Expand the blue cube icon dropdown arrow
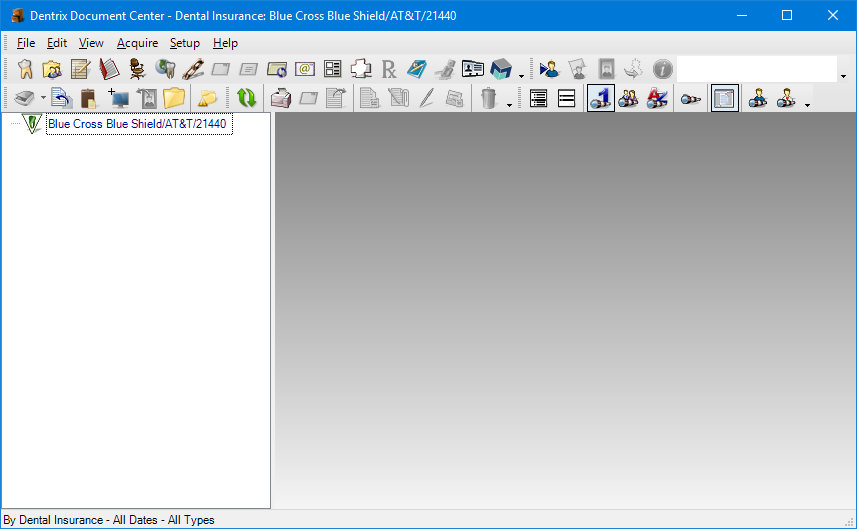The image size is (857, 529). (521, 74)
